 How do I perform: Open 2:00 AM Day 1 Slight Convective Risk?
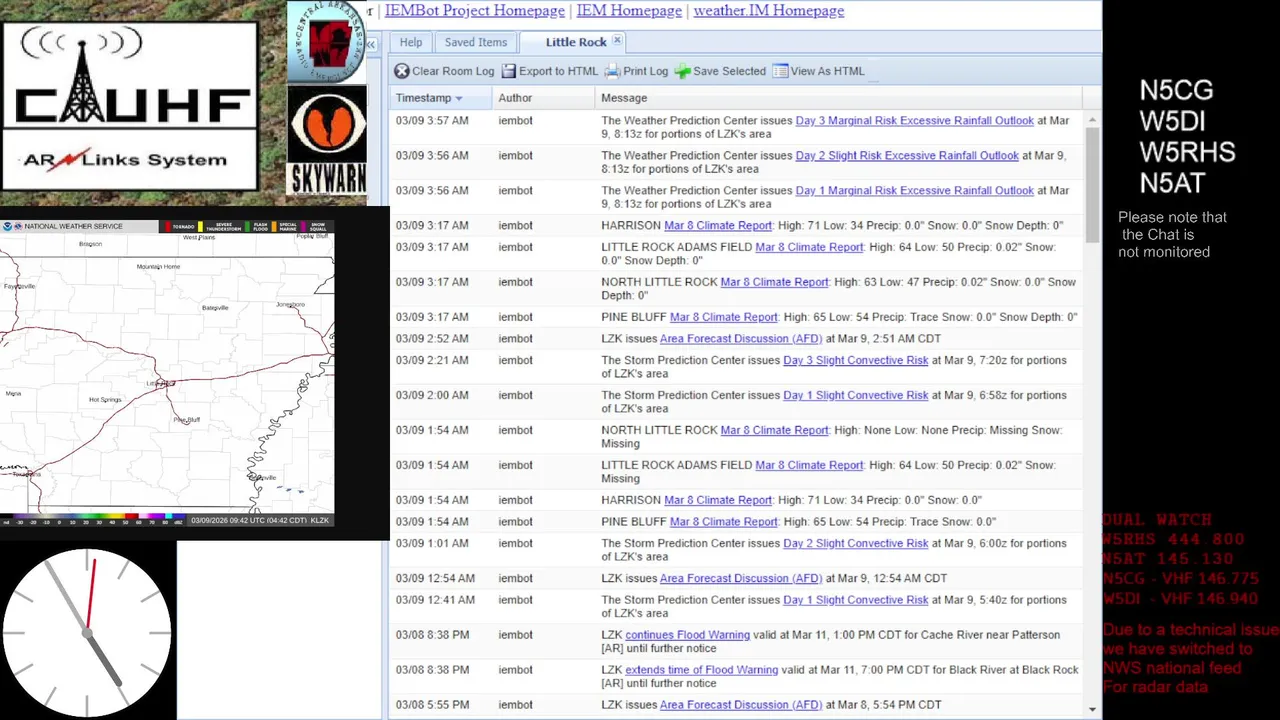[x=856, y=395]
